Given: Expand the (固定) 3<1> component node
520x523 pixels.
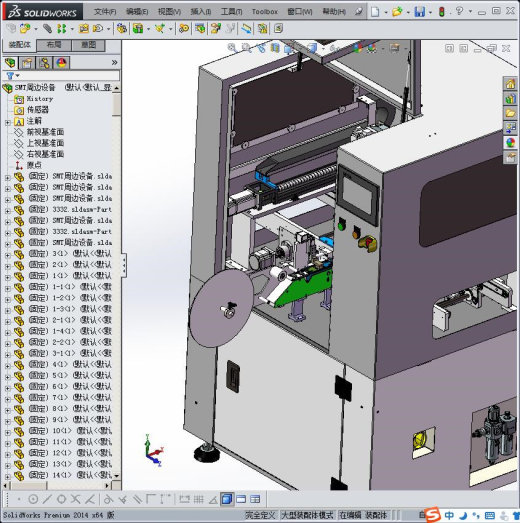Looking at the screenshot, I should click(8, 255).
